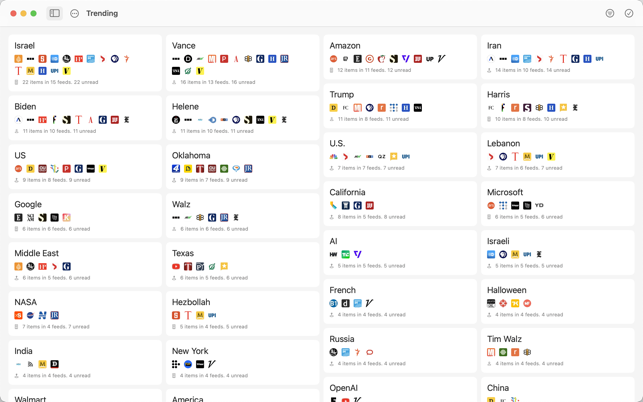The width and height of the screenshot is (643, 402).
Task: Click the Trending title in toolbar
Action: click(102, 13)
